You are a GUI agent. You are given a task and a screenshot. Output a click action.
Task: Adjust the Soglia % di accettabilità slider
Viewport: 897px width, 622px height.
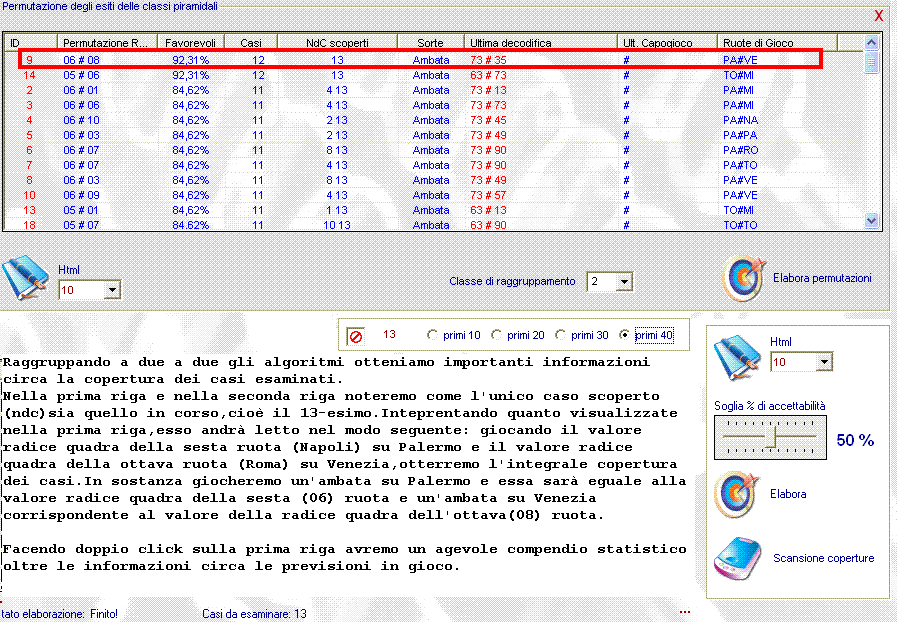[x=771, y=437]
